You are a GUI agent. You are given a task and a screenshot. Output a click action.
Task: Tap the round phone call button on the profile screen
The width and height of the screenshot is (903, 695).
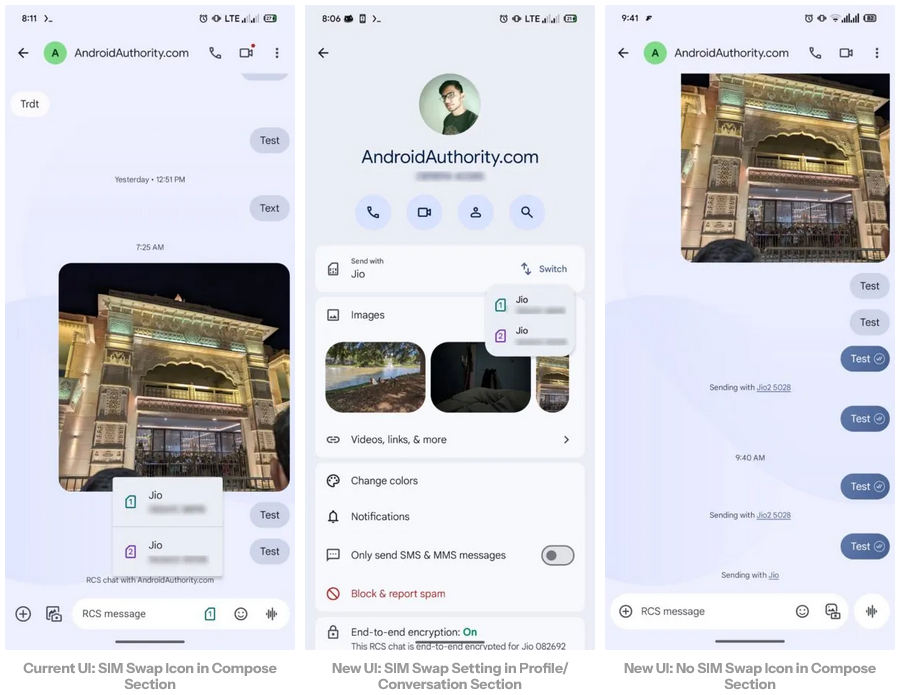pos(373,212)
